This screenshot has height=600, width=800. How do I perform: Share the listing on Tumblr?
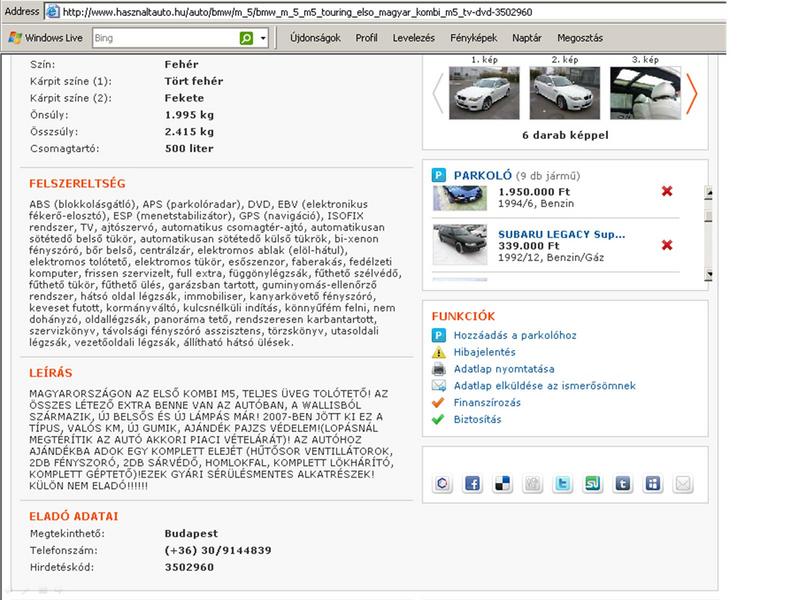[623, 483]
